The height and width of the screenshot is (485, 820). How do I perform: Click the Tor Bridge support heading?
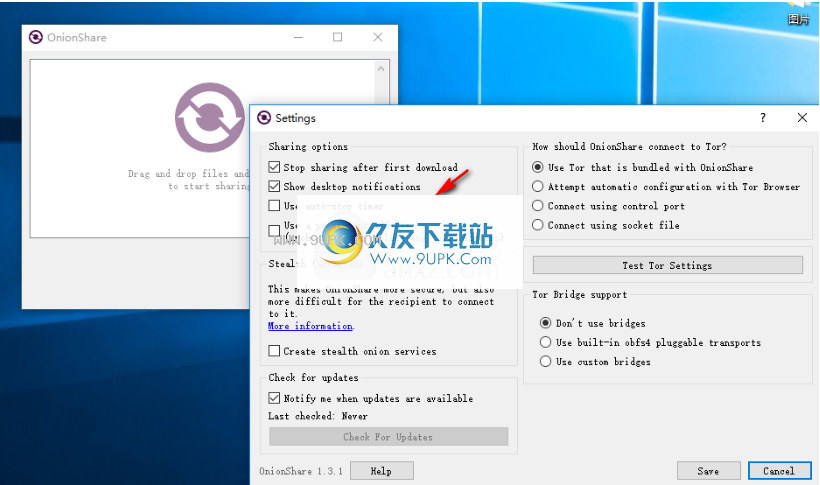[579, 295]
